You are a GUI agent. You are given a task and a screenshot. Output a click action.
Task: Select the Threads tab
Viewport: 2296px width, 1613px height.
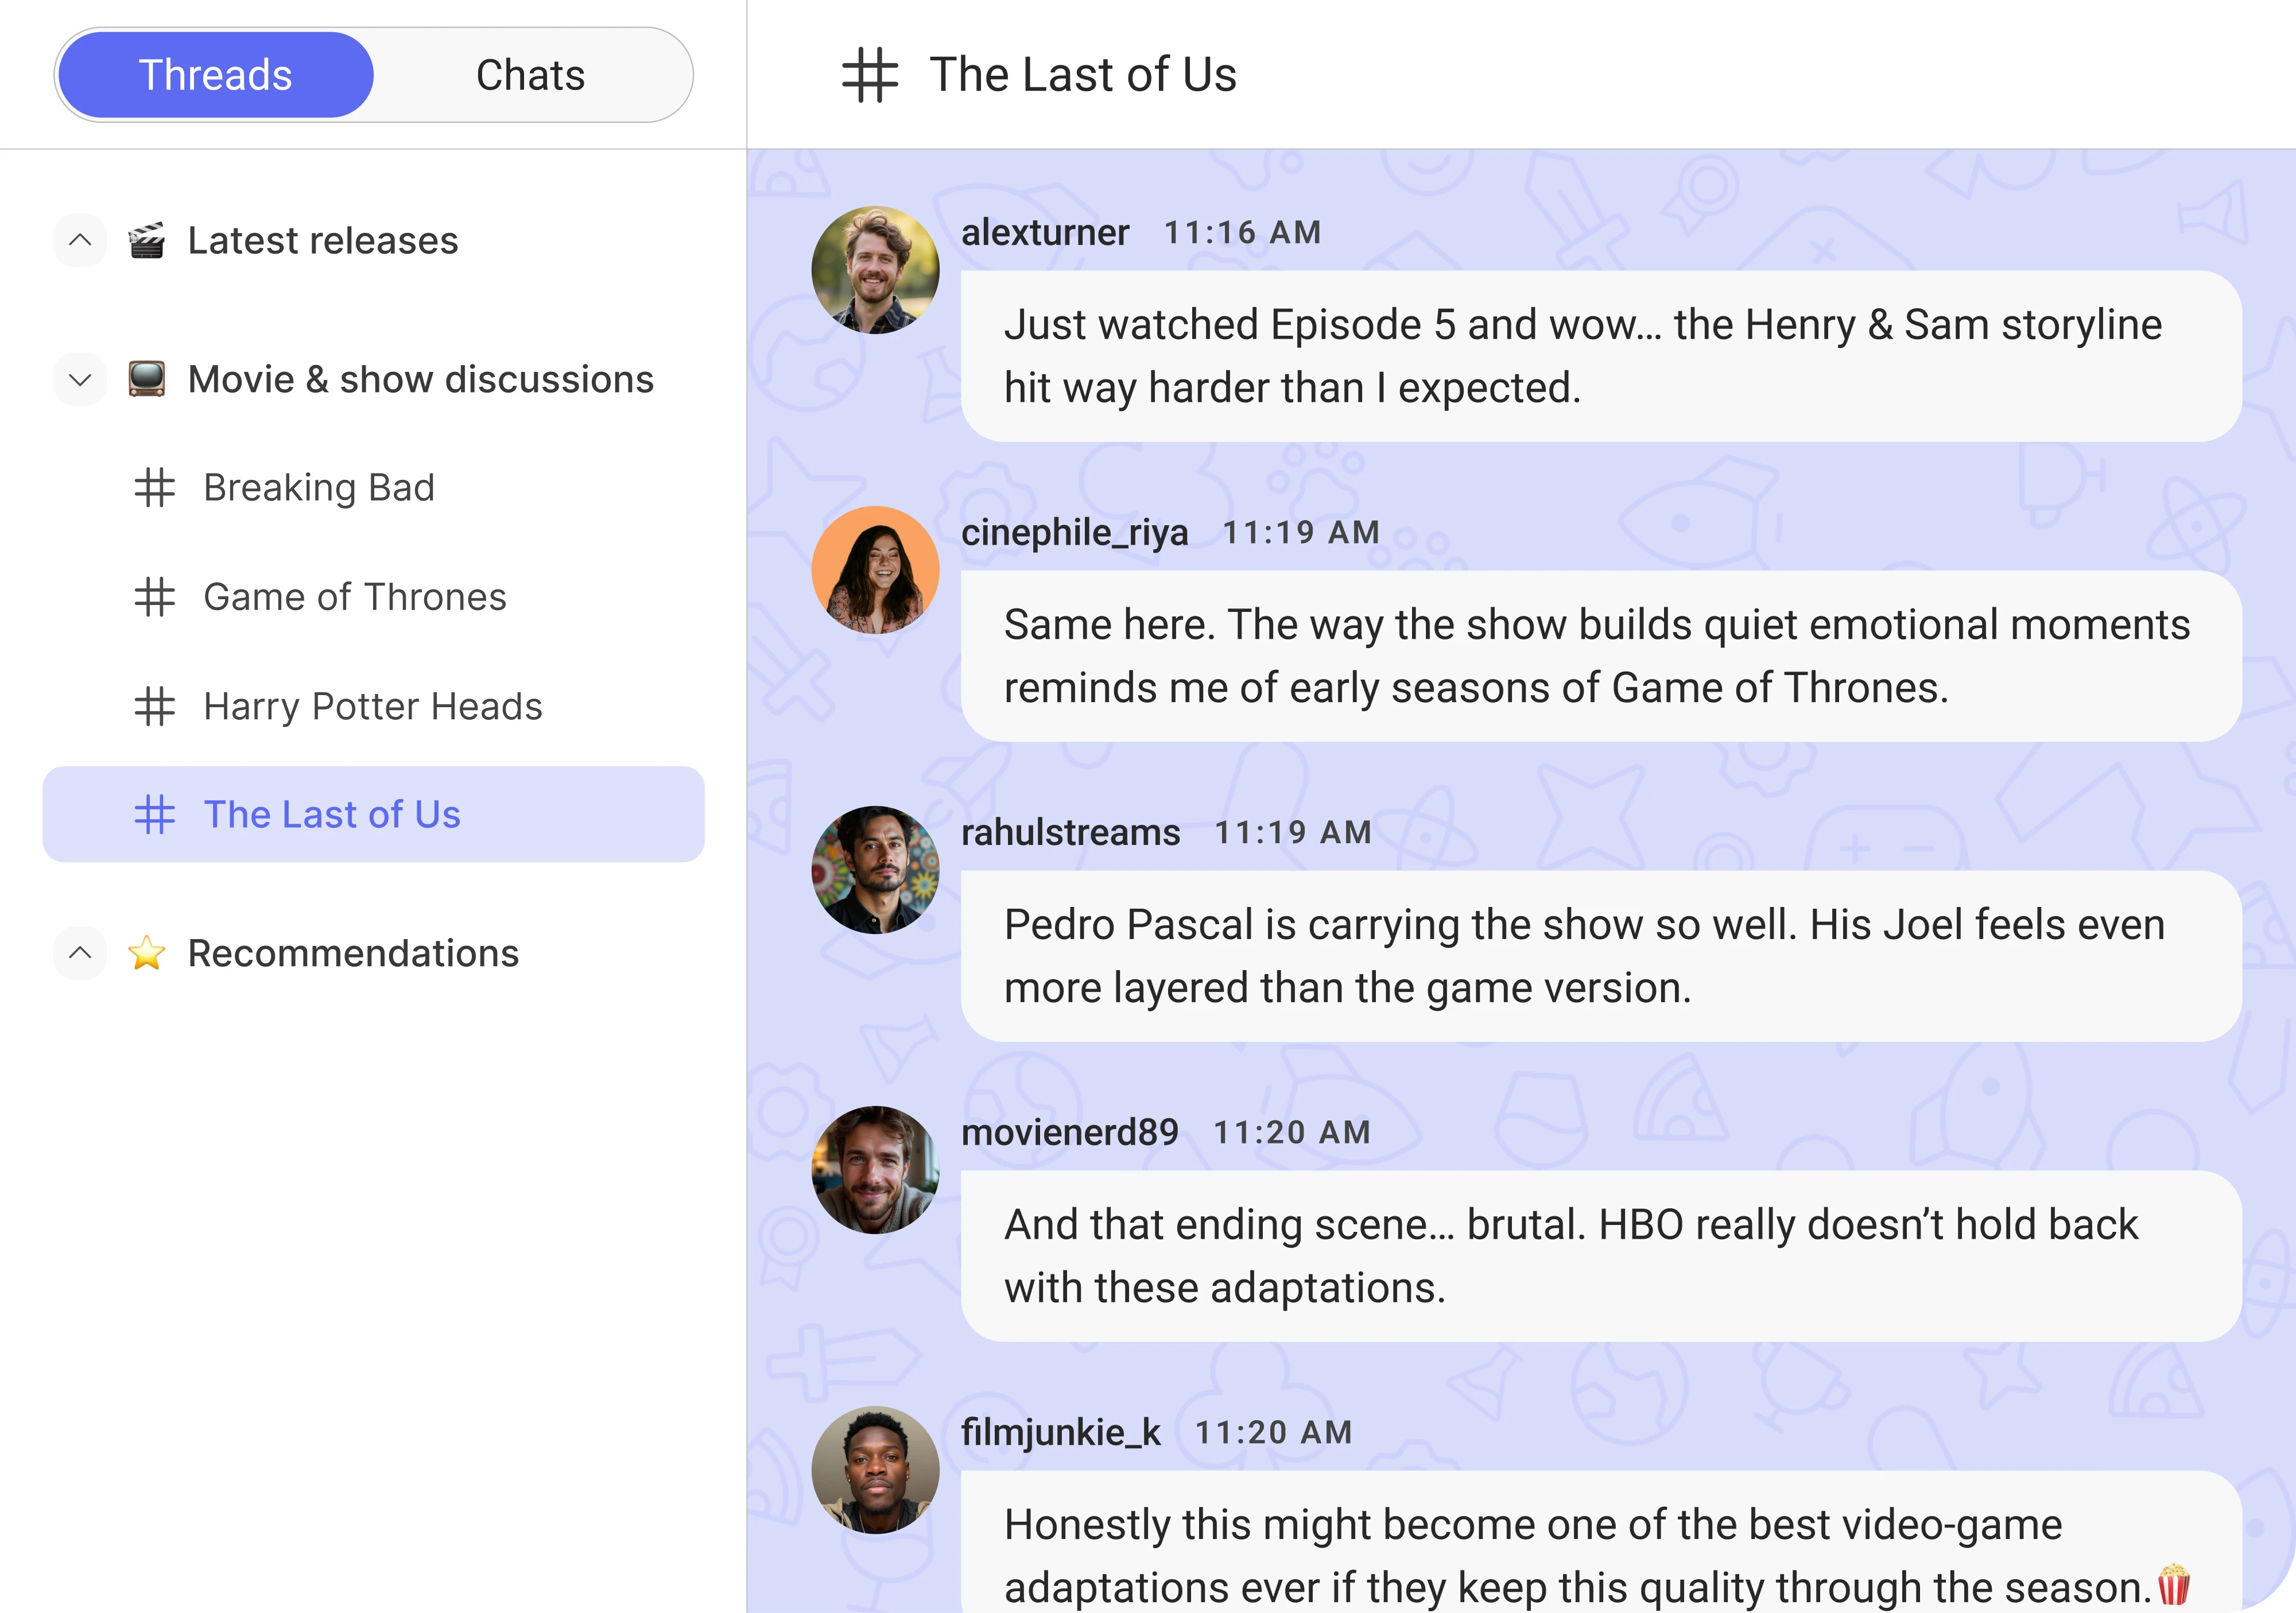tap(214, 74)
